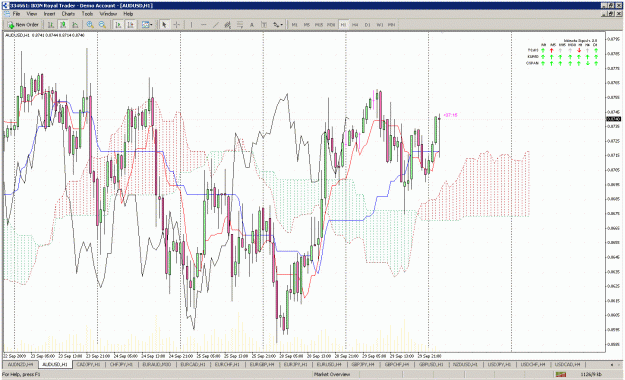Open the Help menu
625x380 pixels.
point(128,14)
